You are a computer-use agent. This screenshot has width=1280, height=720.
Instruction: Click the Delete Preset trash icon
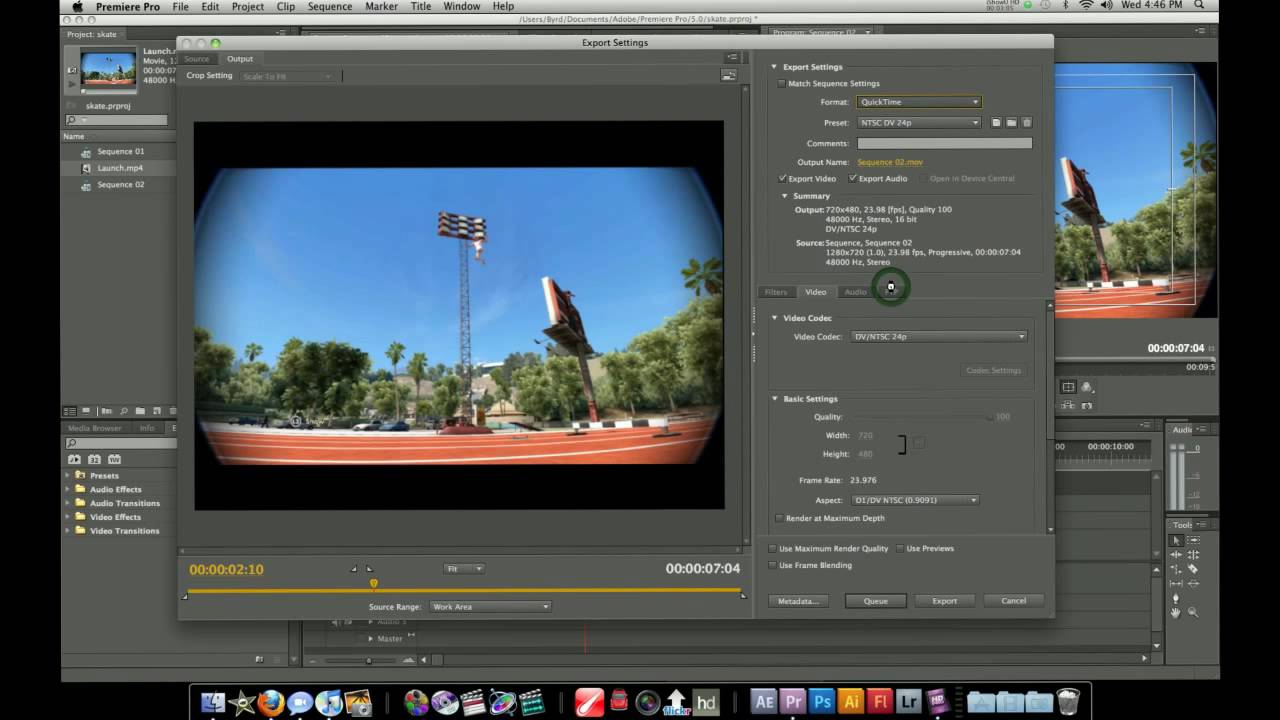tap(1027, 123)
